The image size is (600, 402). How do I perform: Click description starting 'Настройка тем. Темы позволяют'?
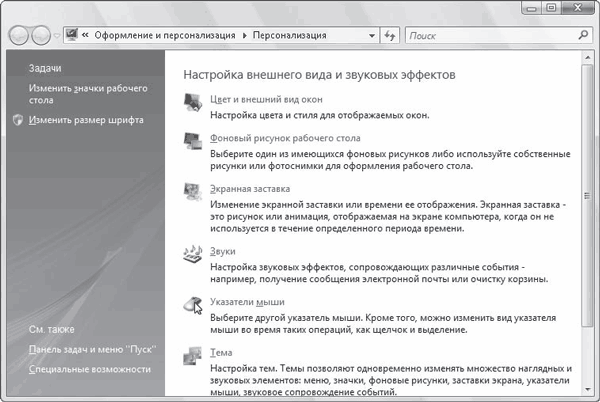tap(391, 380)
